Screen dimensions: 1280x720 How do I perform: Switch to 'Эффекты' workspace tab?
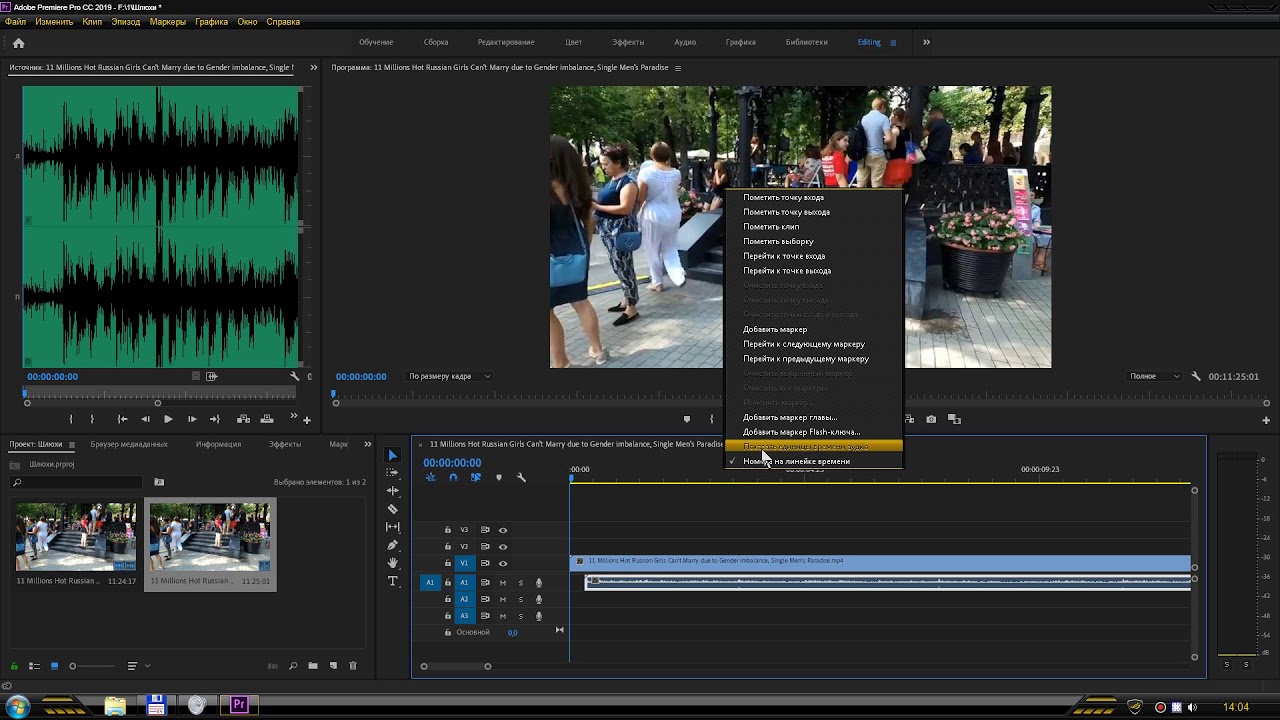pos(628,42)
